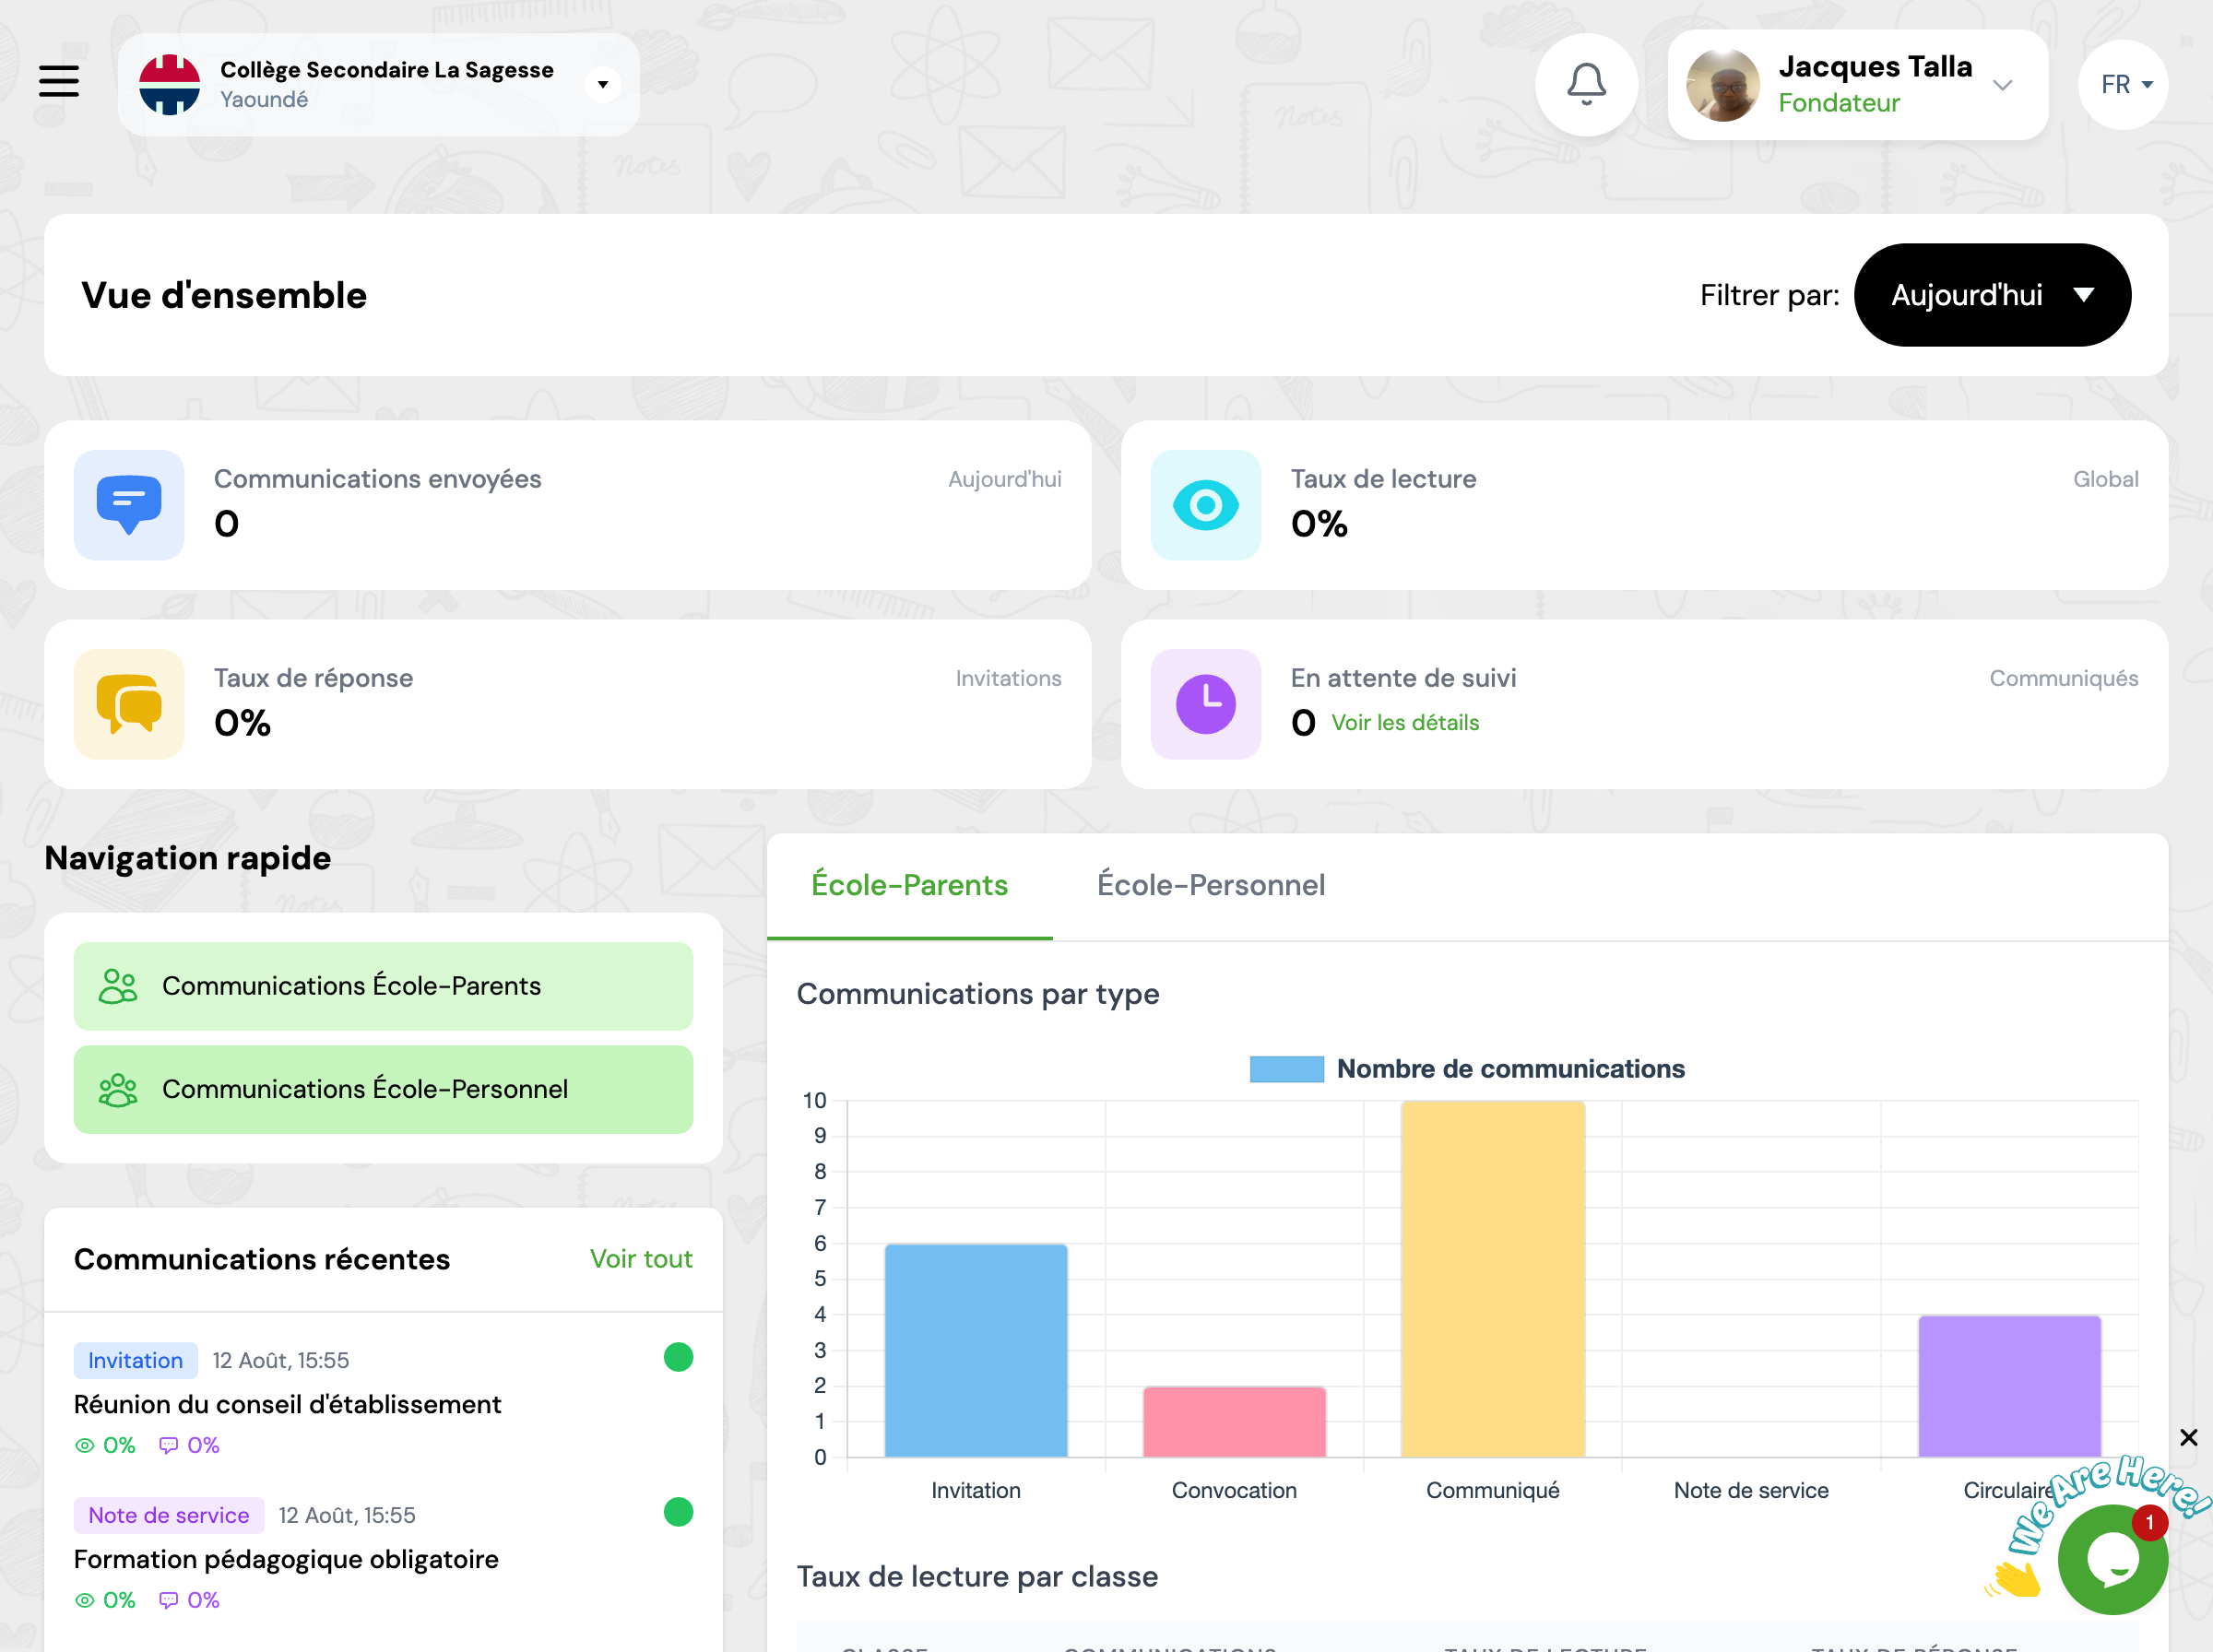Switch to the École-Personnel tab
The height and width of the screenshot is (1652, 2213).
[x=1210, y=885]
